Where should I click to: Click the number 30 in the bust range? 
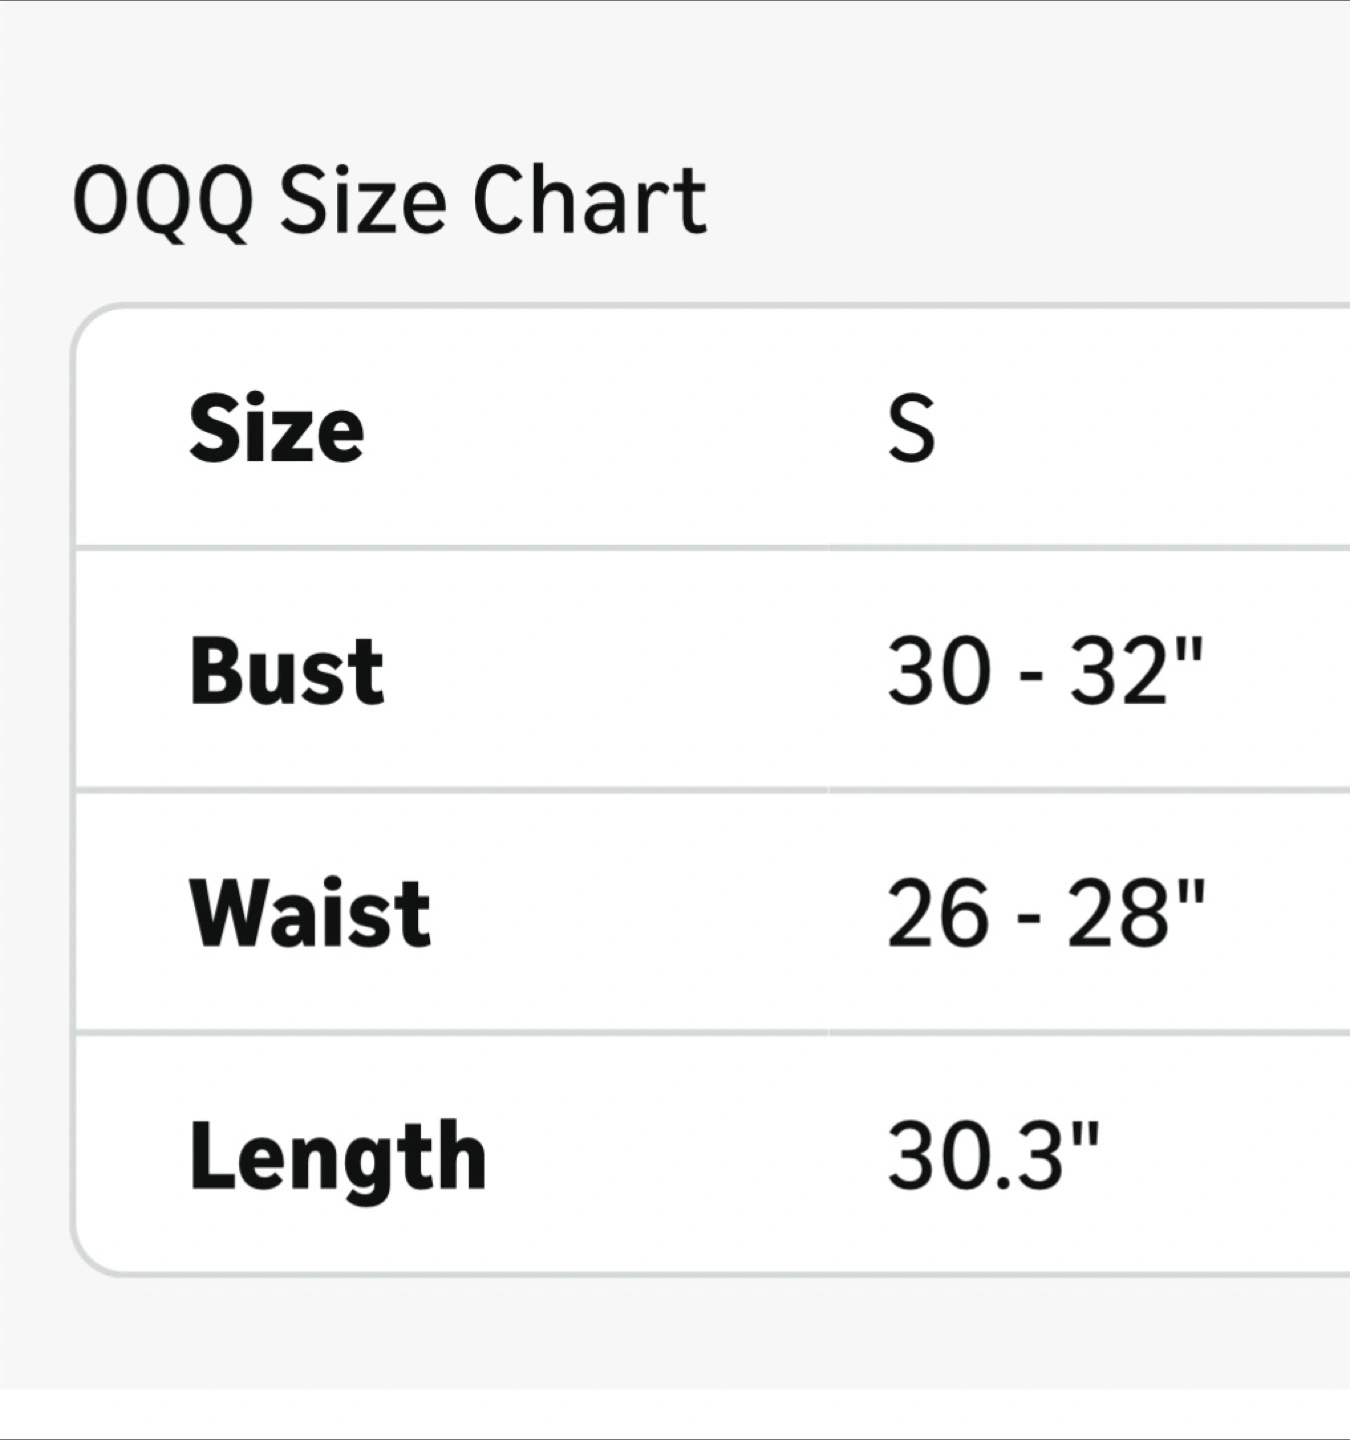[x=938, y=671]
